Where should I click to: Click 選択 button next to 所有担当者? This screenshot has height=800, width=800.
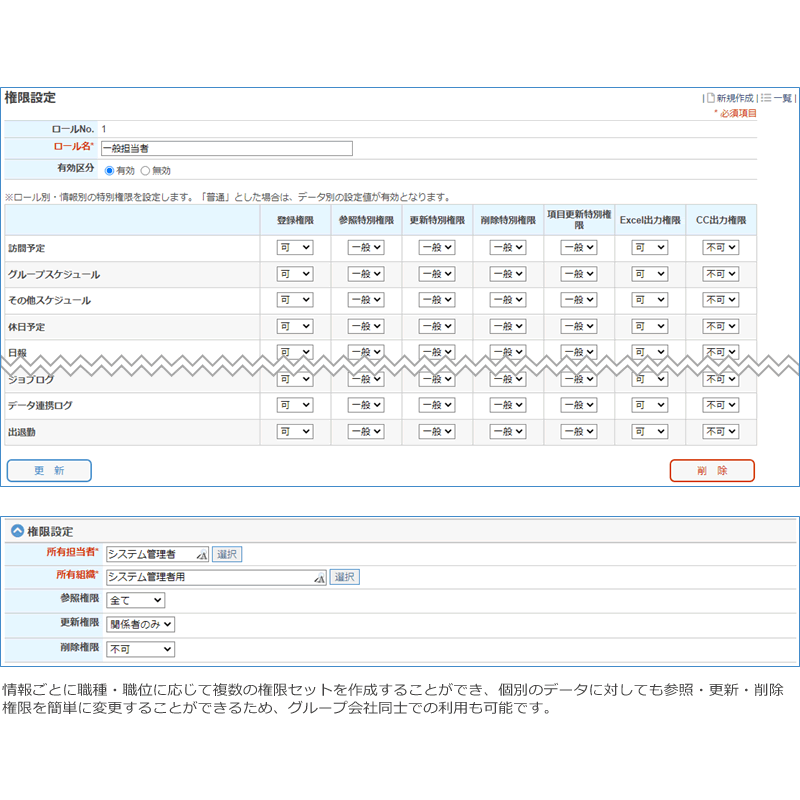click(x=227, y=554)
